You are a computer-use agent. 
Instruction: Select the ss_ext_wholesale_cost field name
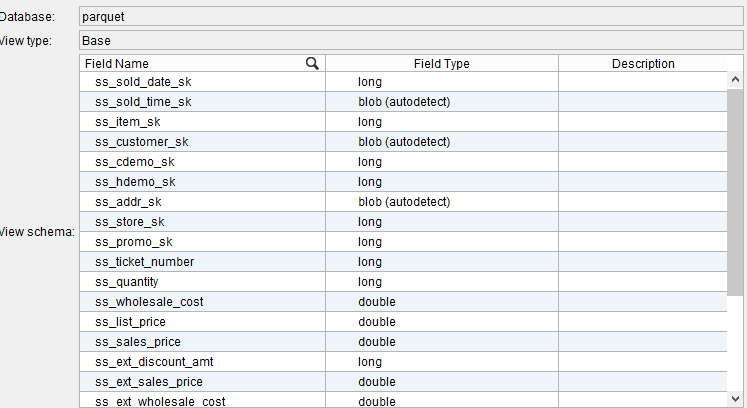tap(160, 401)
